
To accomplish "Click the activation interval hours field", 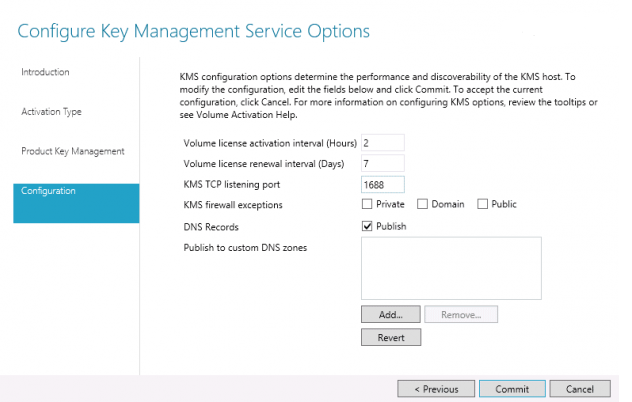I will [x=382, y=143].
